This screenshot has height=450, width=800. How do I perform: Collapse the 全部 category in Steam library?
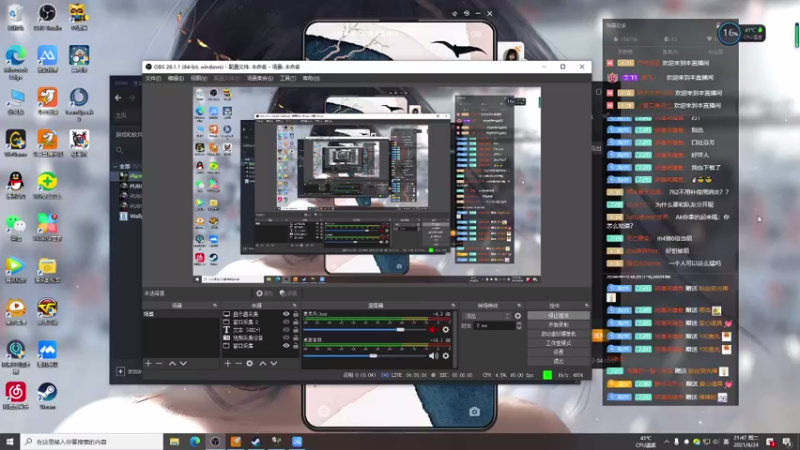(x=116, y=166)
